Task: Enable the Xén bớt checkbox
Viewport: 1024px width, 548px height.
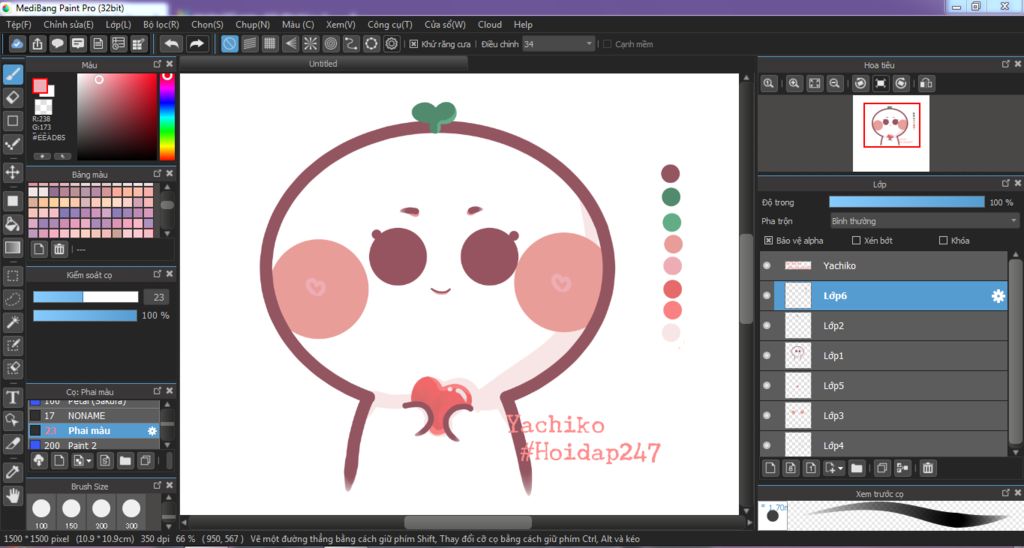Action: 856,240
